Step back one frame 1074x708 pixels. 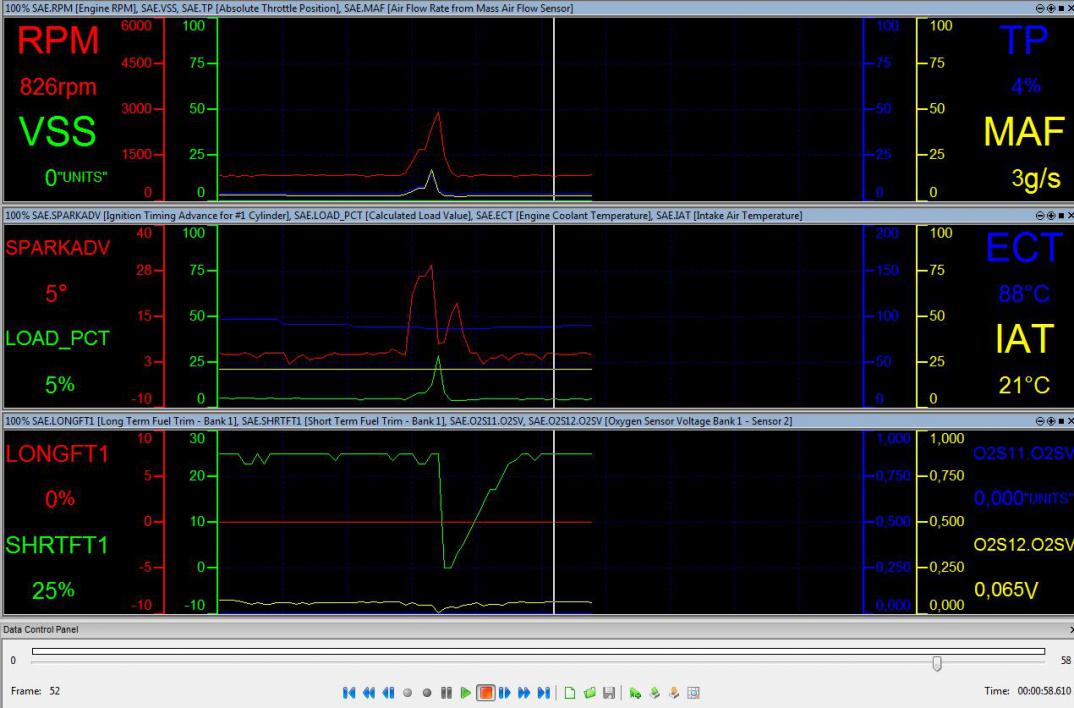tap(389, 692)
